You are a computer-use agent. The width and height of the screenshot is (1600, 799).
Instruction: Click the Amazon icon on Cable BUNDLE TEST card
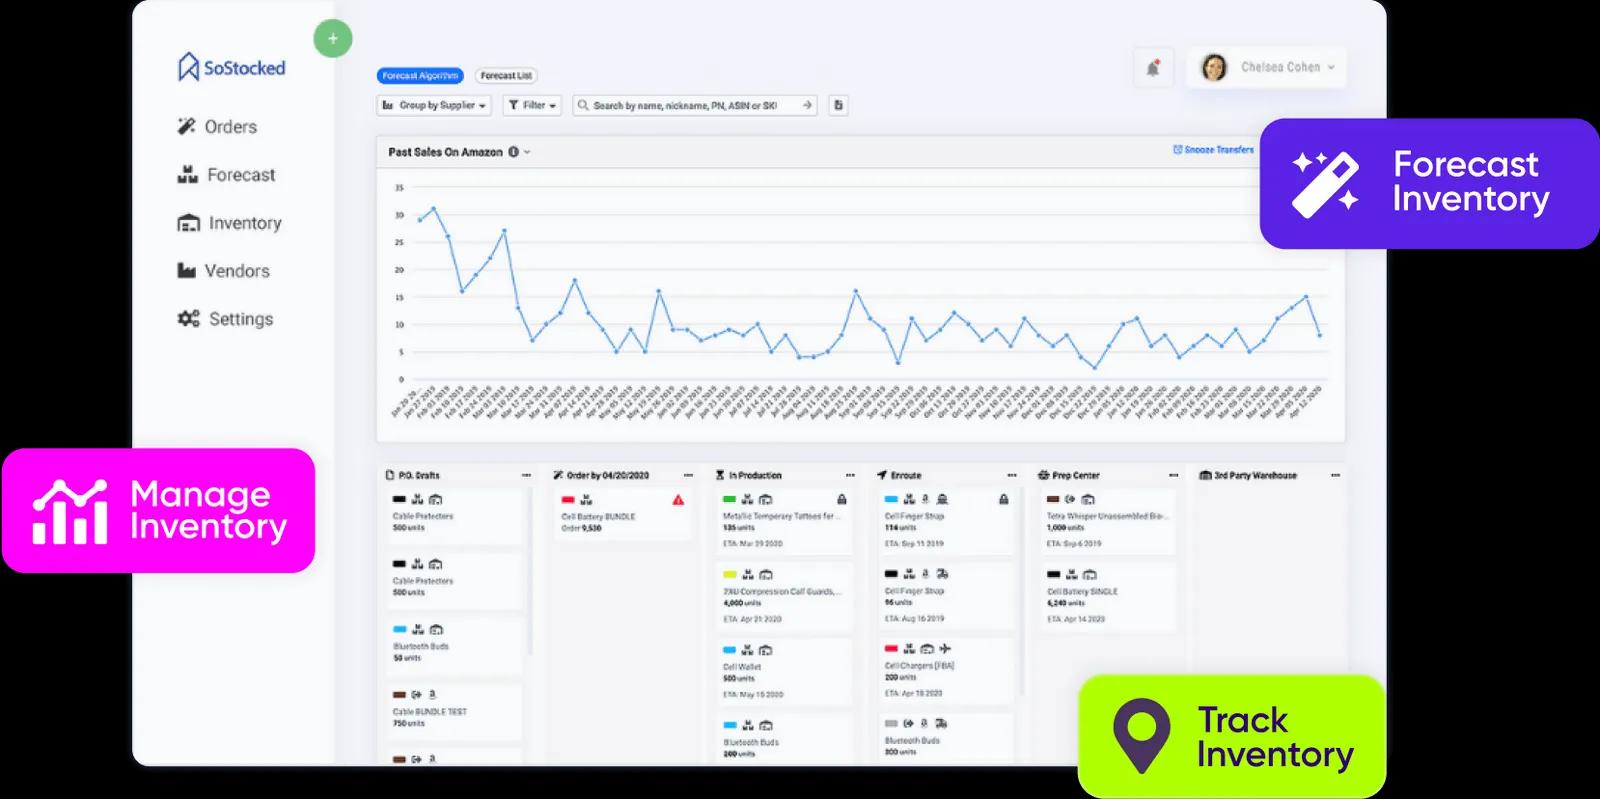tap(433, 694)
